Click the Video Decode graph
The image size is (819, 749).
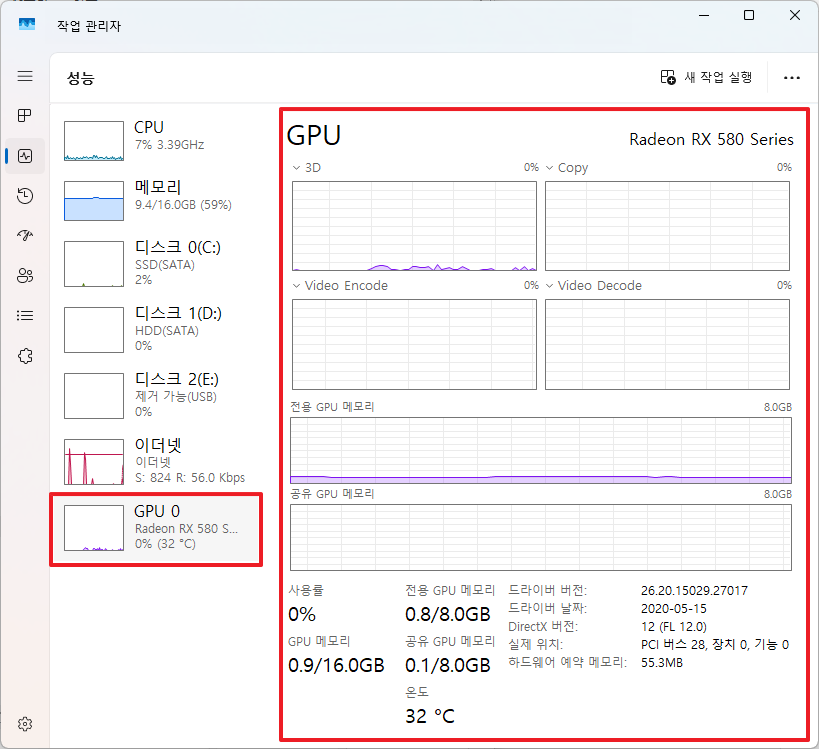tap(668, 344)
